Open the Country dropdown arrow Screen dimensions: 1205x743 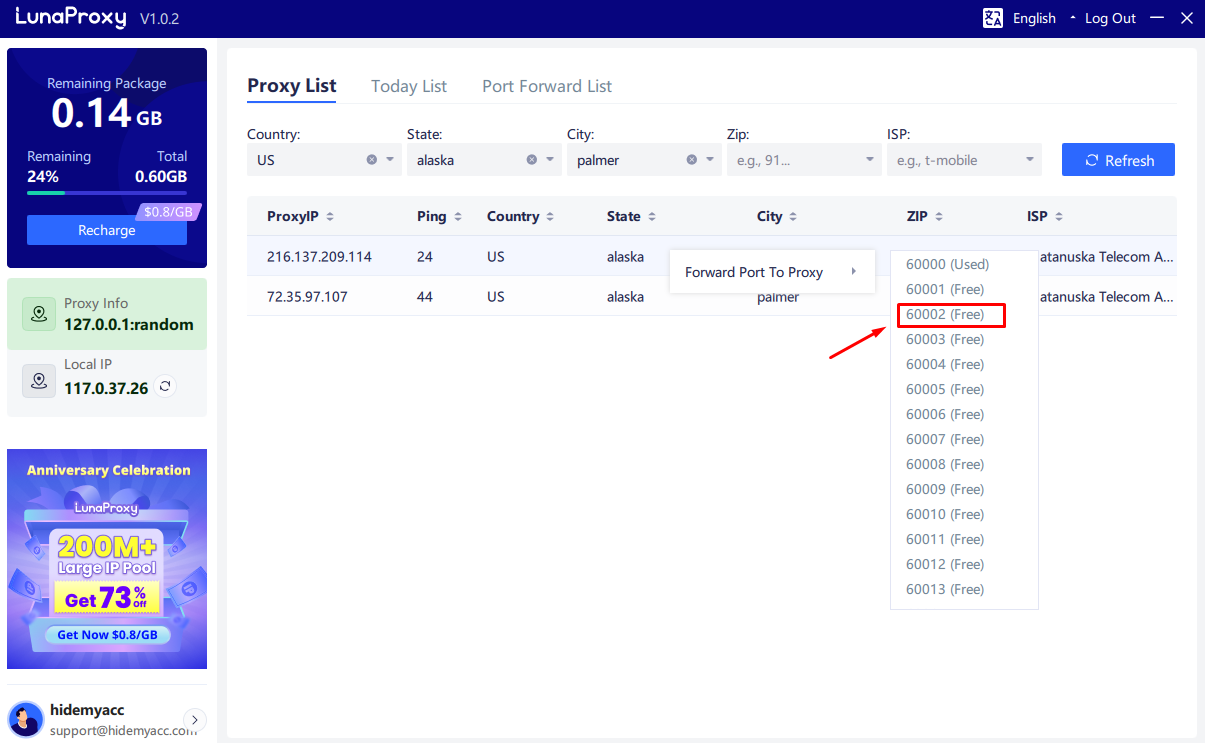(x=389, y=159)
